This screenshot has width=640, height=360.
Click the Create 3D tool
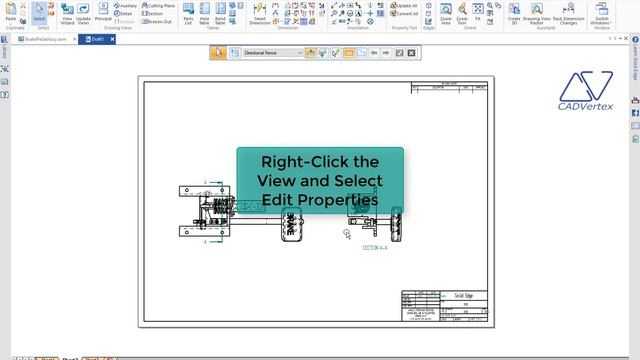click(x=514, y=13)
